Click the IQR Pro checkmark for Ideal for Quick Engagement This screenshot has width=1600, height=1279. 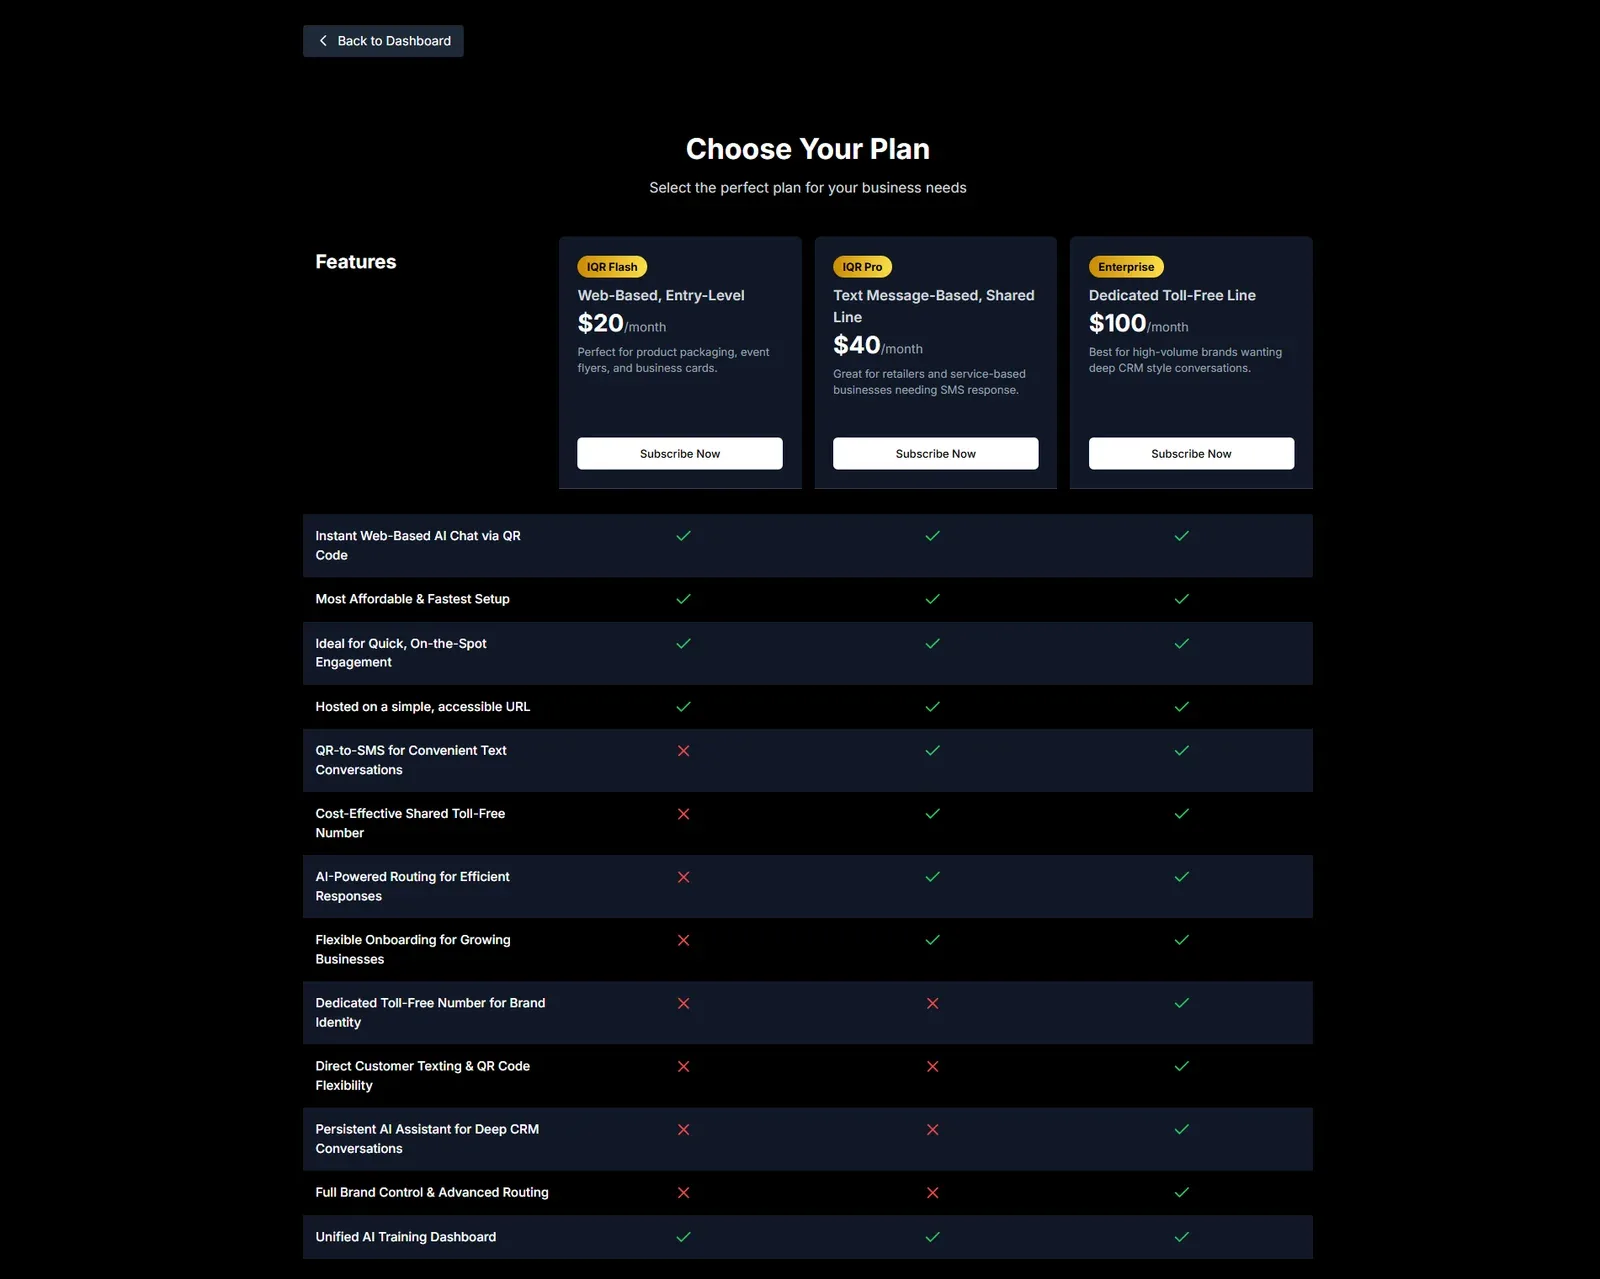[932, 643]
